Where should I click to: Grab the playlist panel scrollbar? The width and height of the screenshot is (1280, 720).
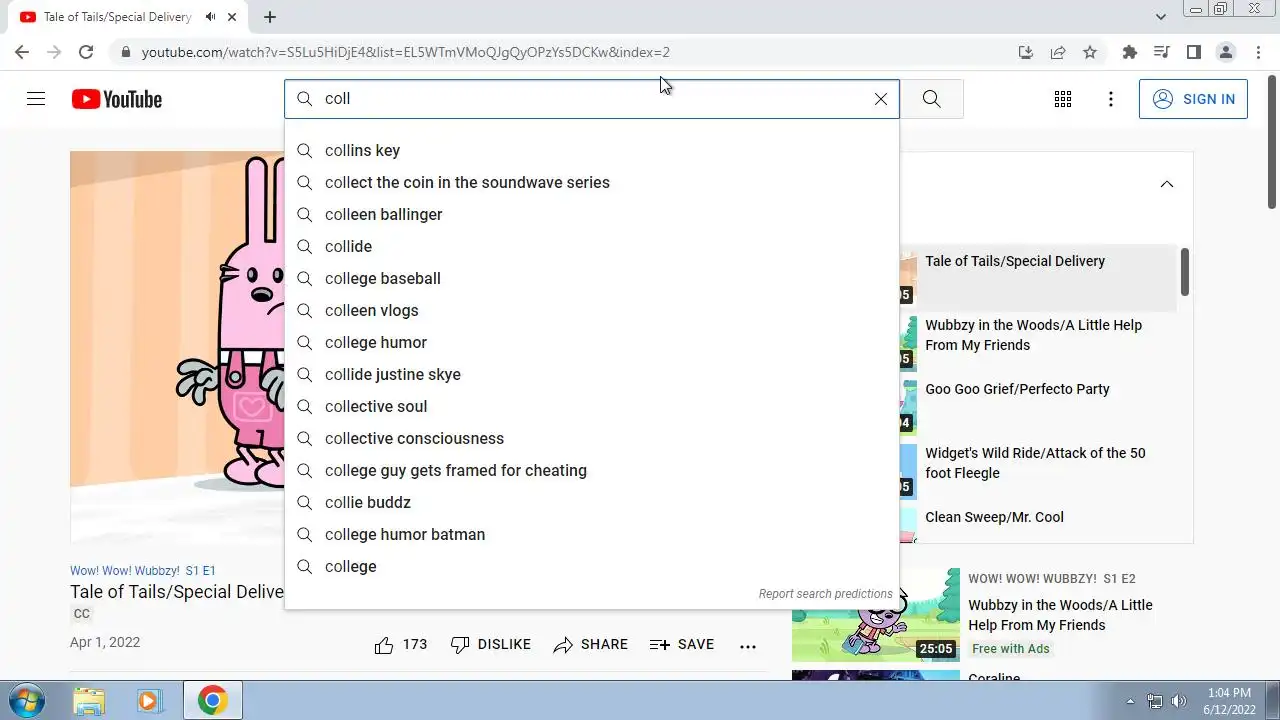[x=1184, y=272]
